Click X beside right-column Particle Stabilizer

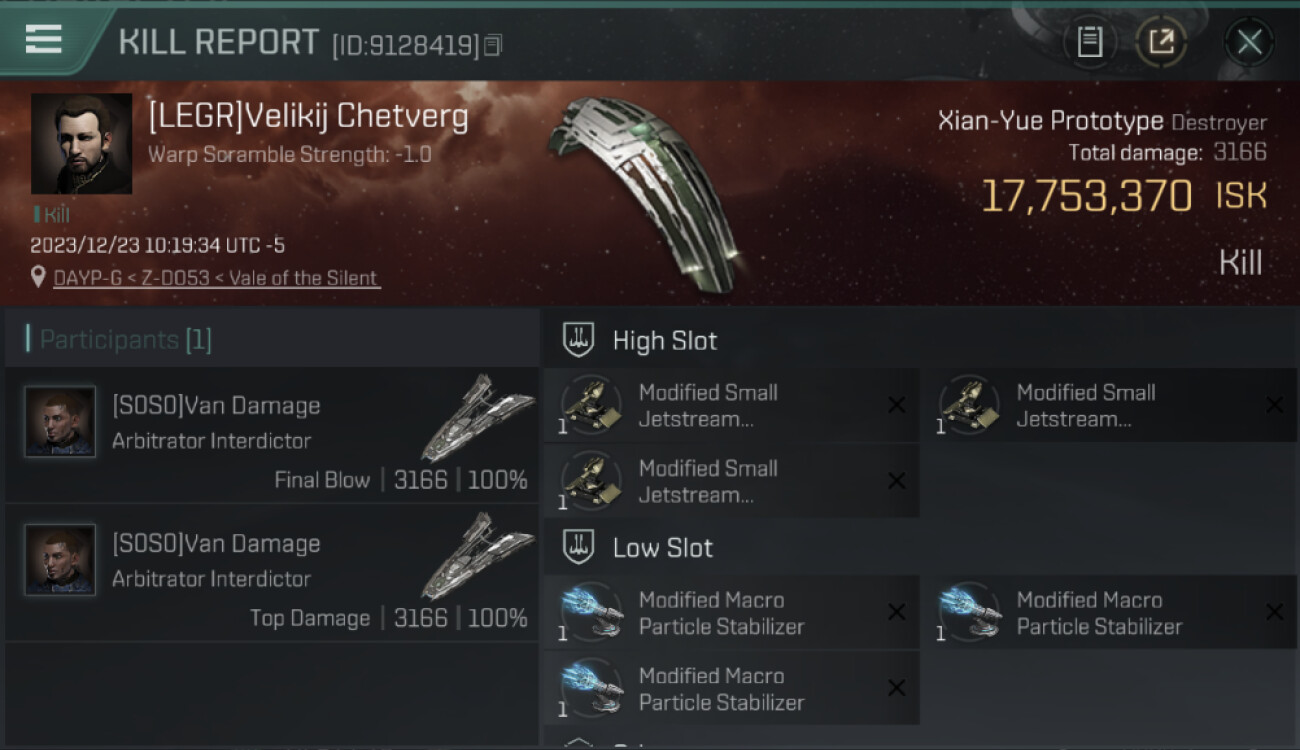pyautogui.click(x=1274, y=612)
